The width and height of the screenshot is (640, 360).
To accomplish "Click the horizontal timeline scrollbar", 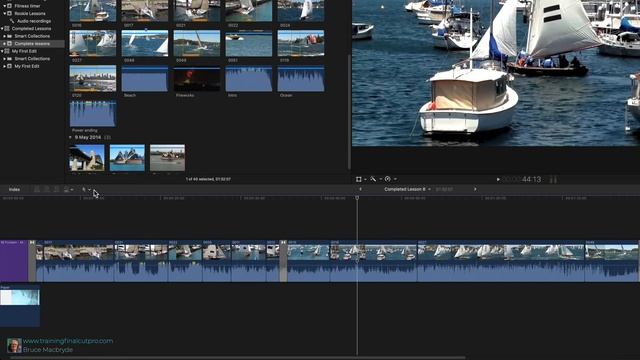I will click(x=238, y=358).
